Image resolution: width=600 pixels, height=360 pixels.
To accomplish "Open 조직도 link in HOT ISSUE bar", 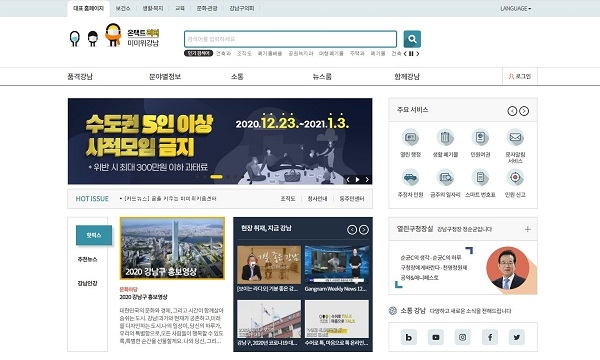I will (x=288, y=199).
